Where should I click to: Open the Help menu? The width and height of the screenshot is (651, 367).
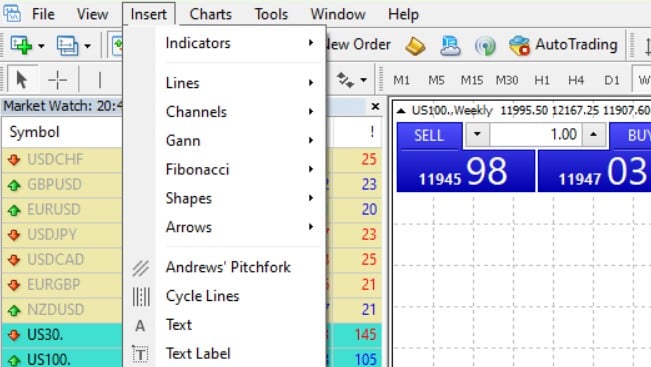click(x=403, y=14)
